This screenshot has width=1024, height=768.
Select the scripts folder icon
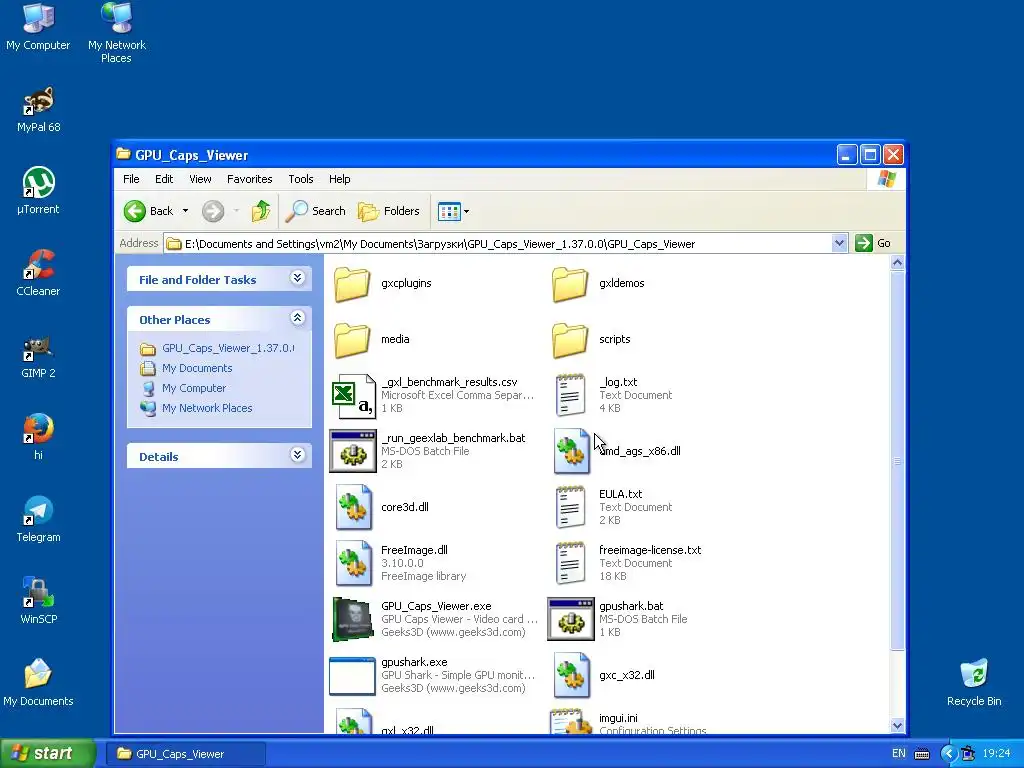point(570,340)
